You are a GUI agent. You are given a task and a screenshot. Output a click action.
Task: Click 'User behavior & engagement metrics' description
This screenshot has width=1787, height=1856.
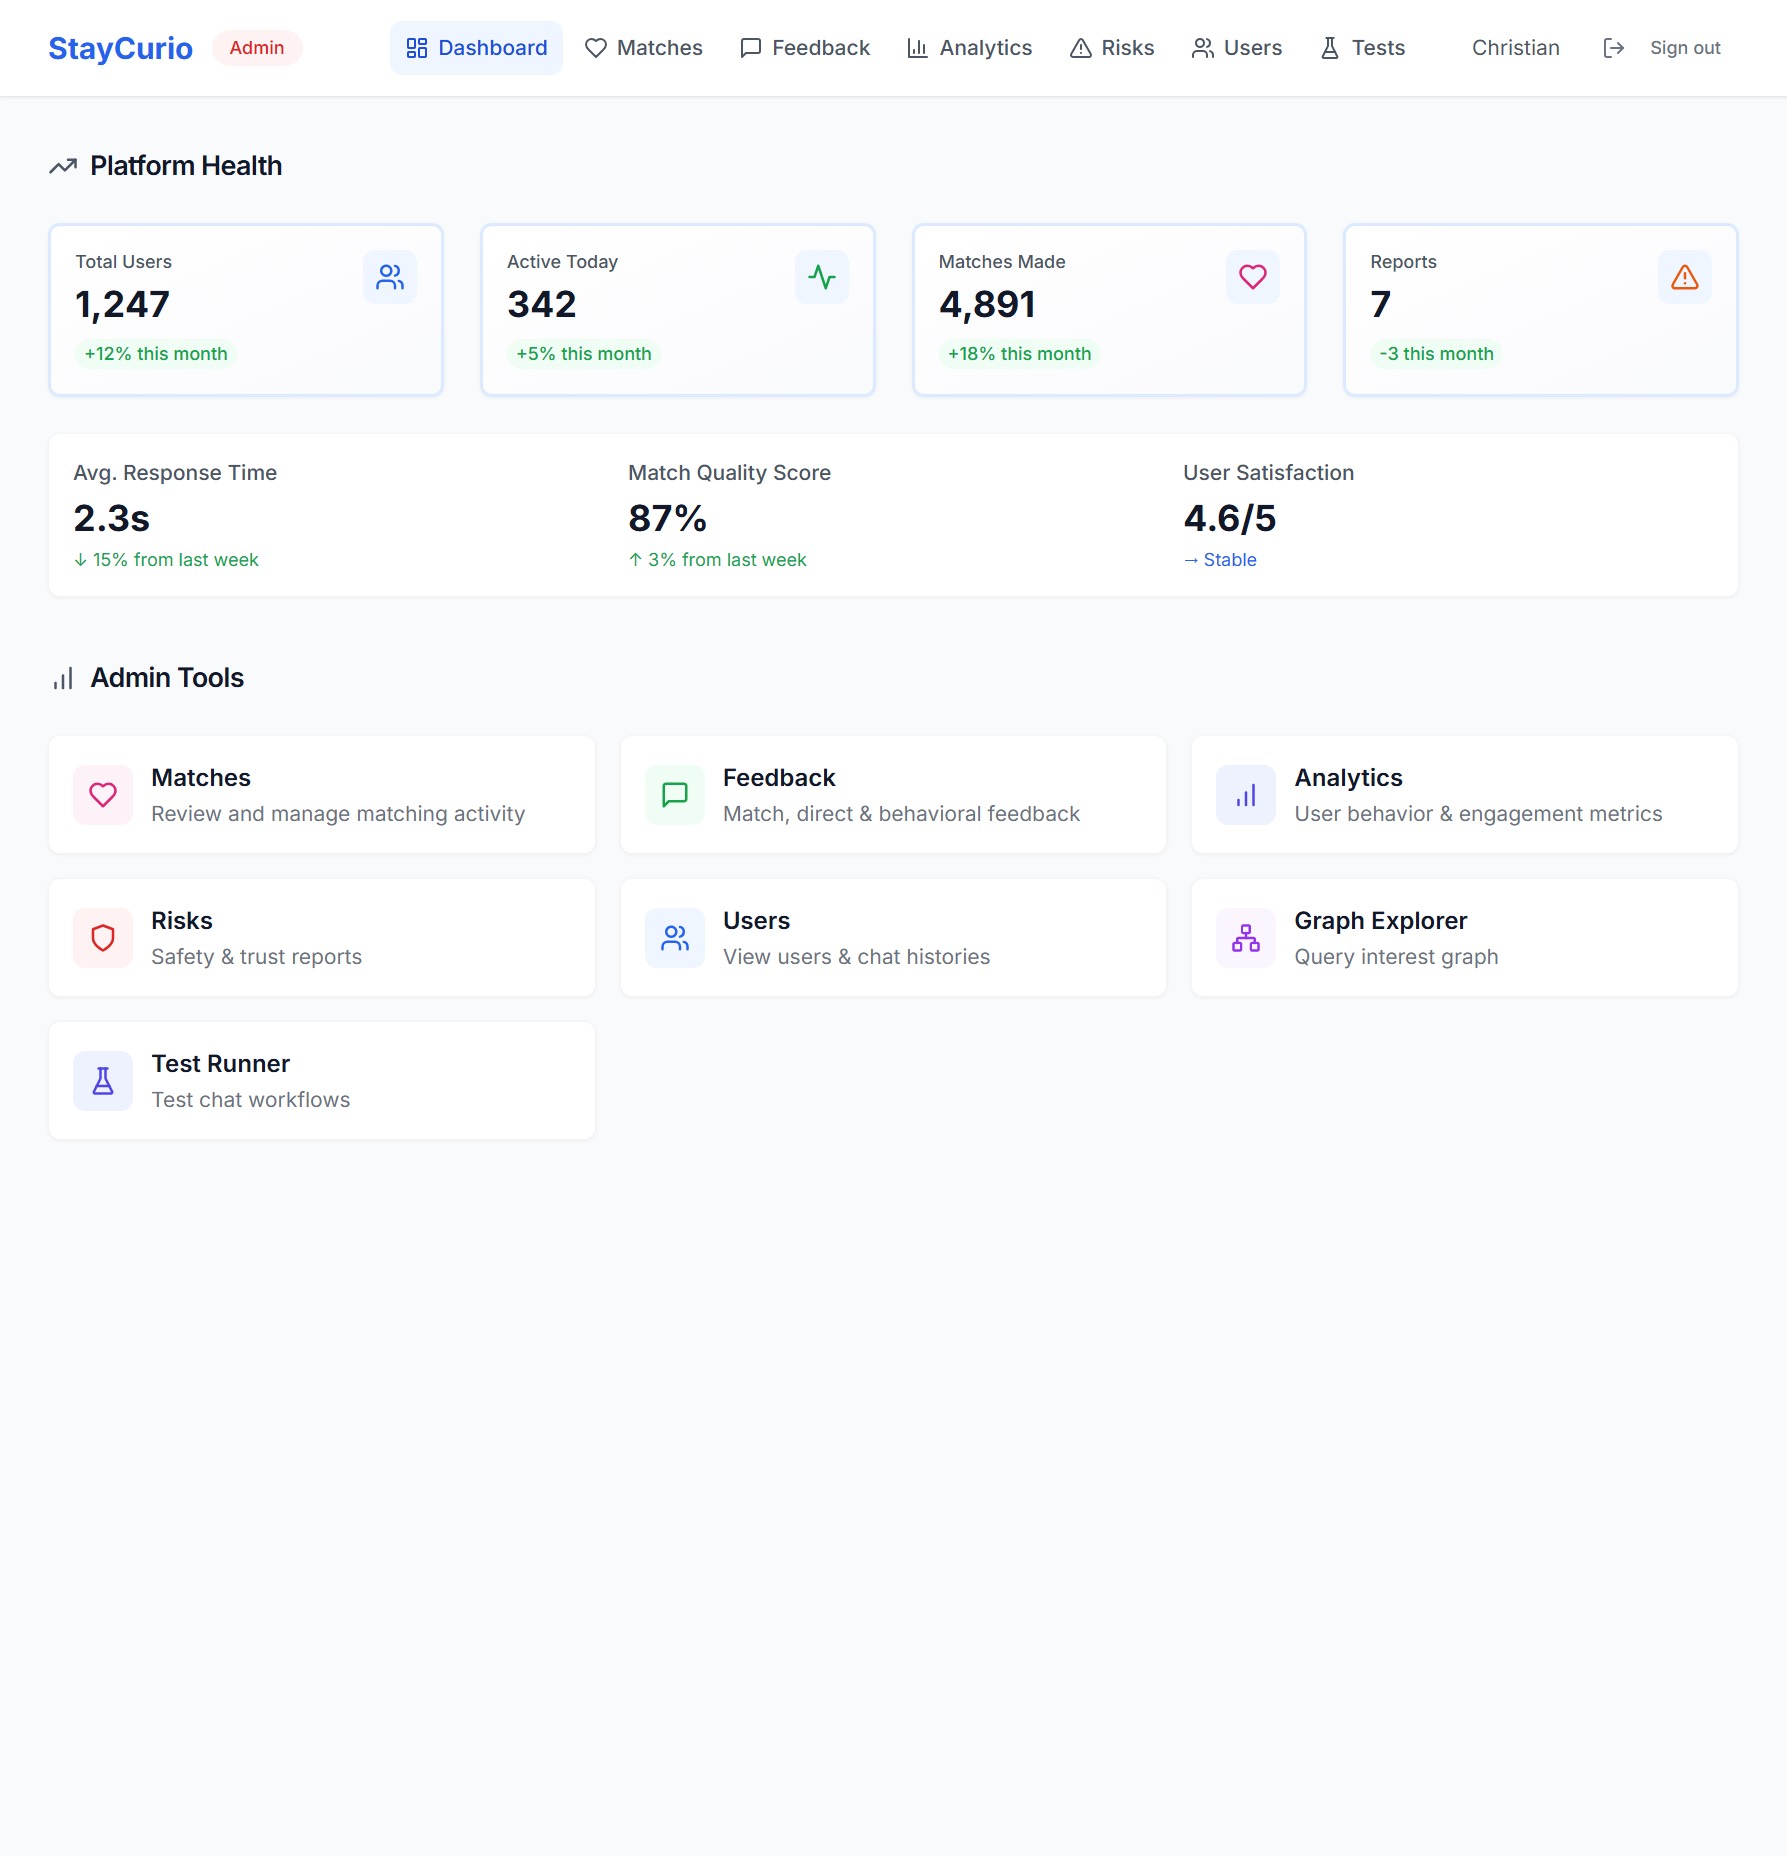1478,814
